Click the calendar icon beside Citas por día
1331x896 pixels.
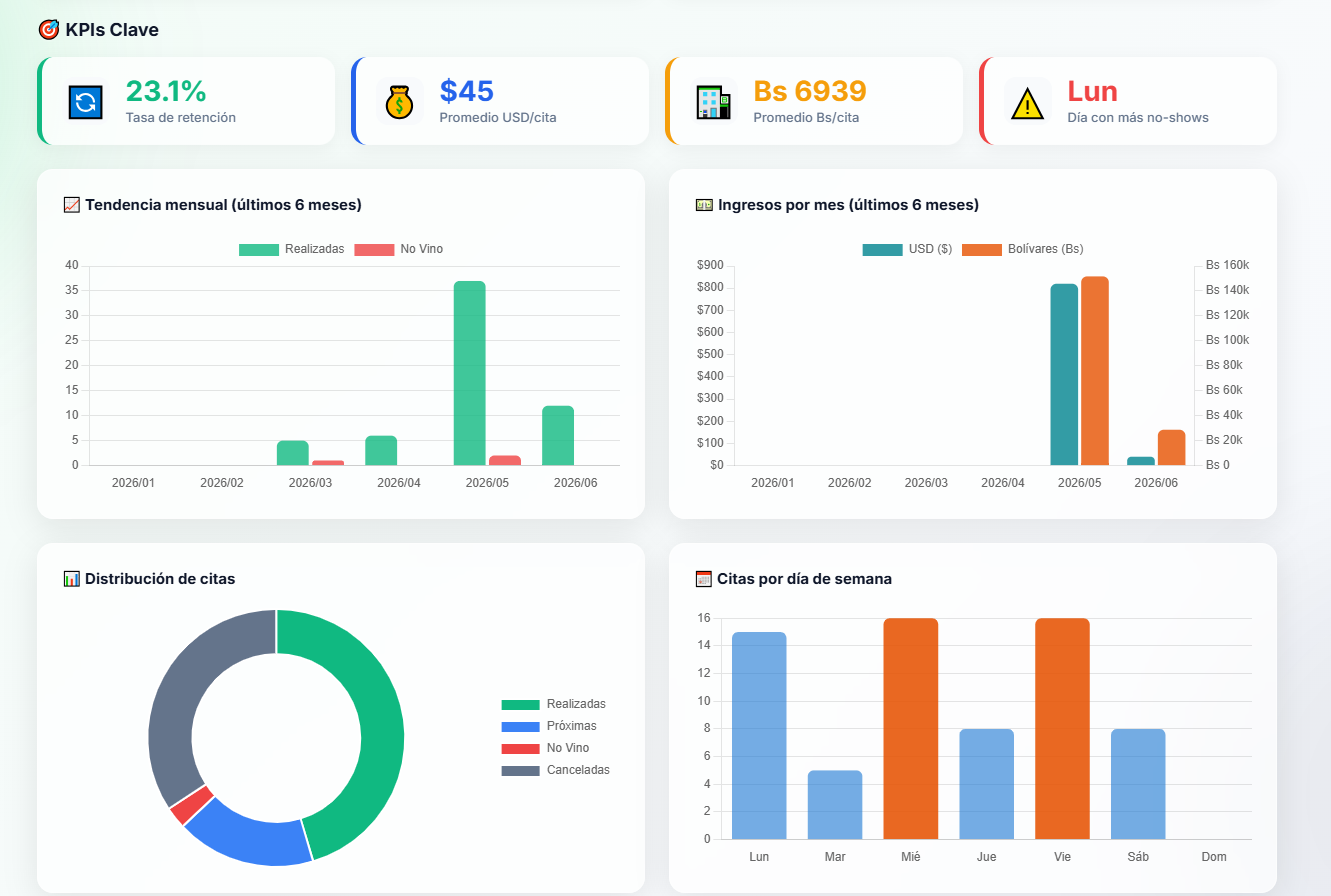tap(703, 579)
